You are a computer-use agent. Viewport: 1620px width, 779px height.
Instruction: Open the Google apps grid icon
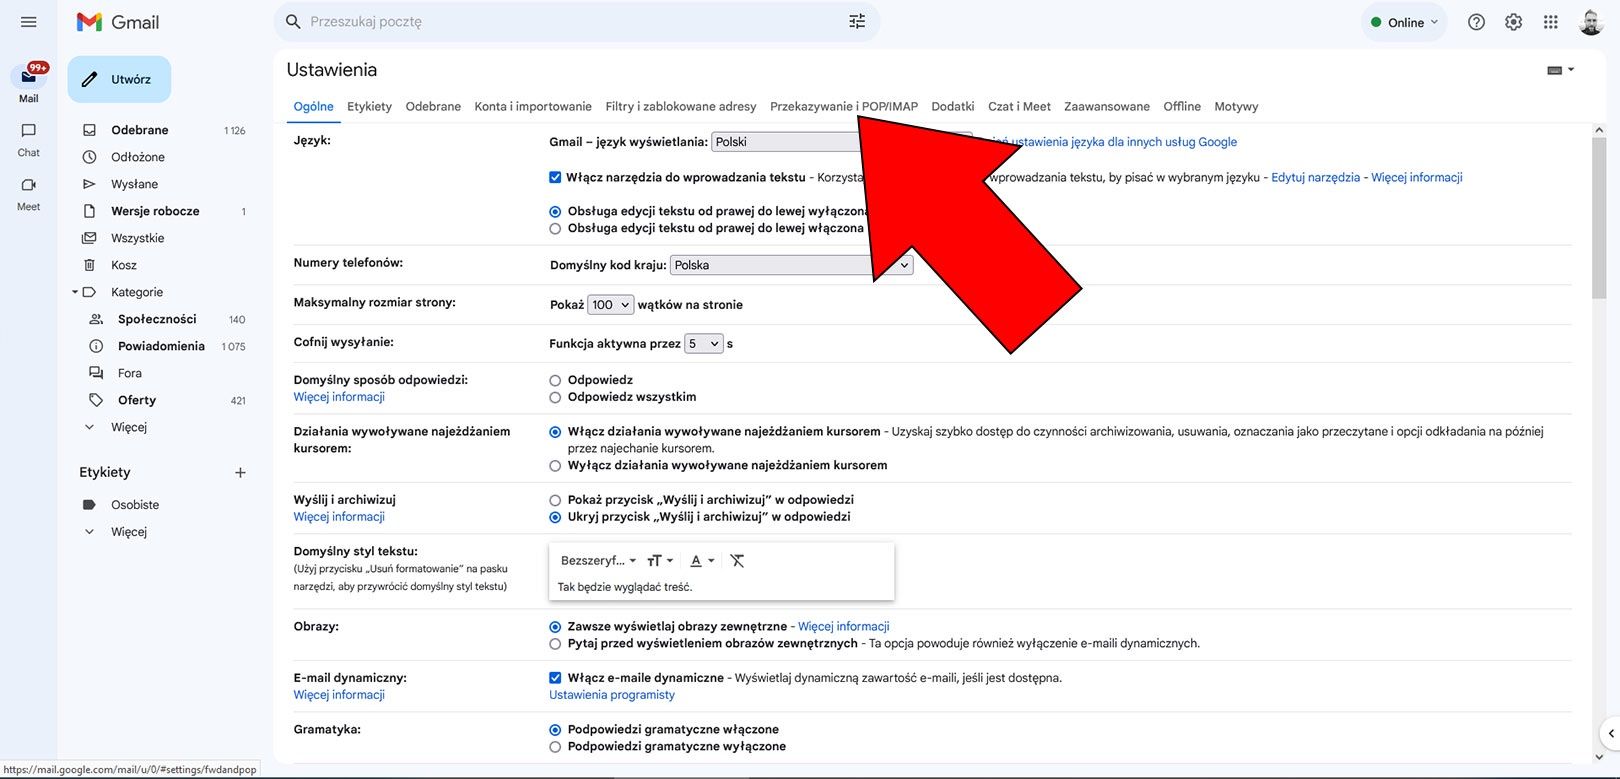click(1551, 22)
